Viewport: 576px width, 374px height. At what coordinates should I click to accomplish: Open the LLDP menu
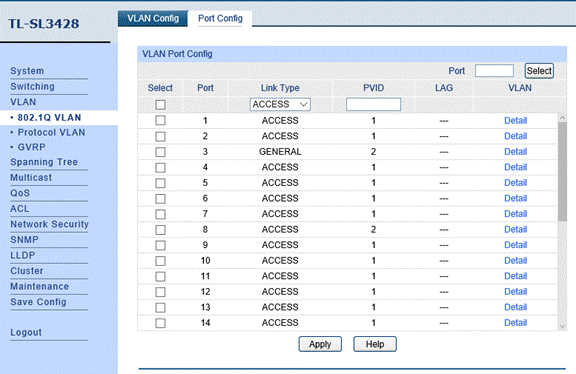[x=23, y=255]
